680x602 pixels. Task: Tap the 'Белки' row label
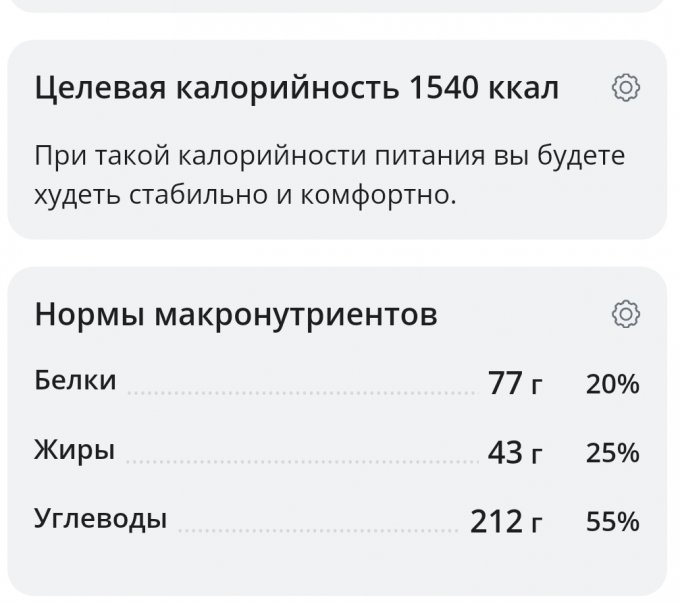pyautogui.click(x=75, y=381)
